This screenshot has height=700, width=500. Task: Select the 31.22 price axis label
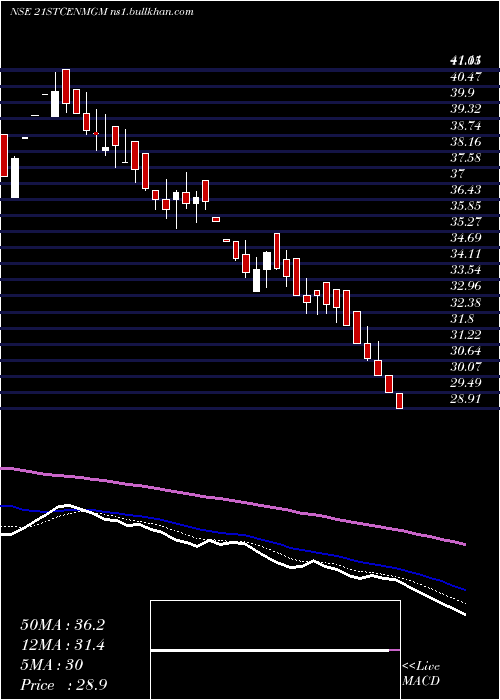[x=466, y=335]
